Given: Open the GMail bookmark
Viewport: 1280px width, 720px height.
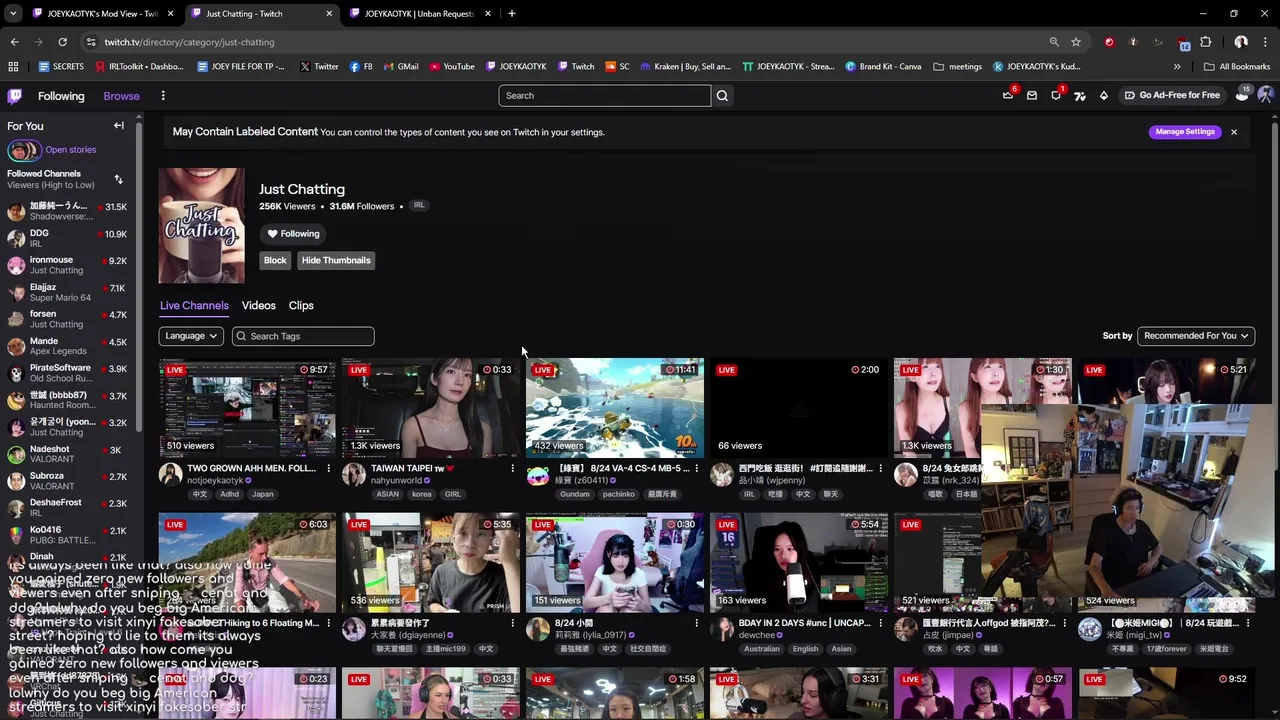Looking at the screenshot, I should tap(400, 67).
